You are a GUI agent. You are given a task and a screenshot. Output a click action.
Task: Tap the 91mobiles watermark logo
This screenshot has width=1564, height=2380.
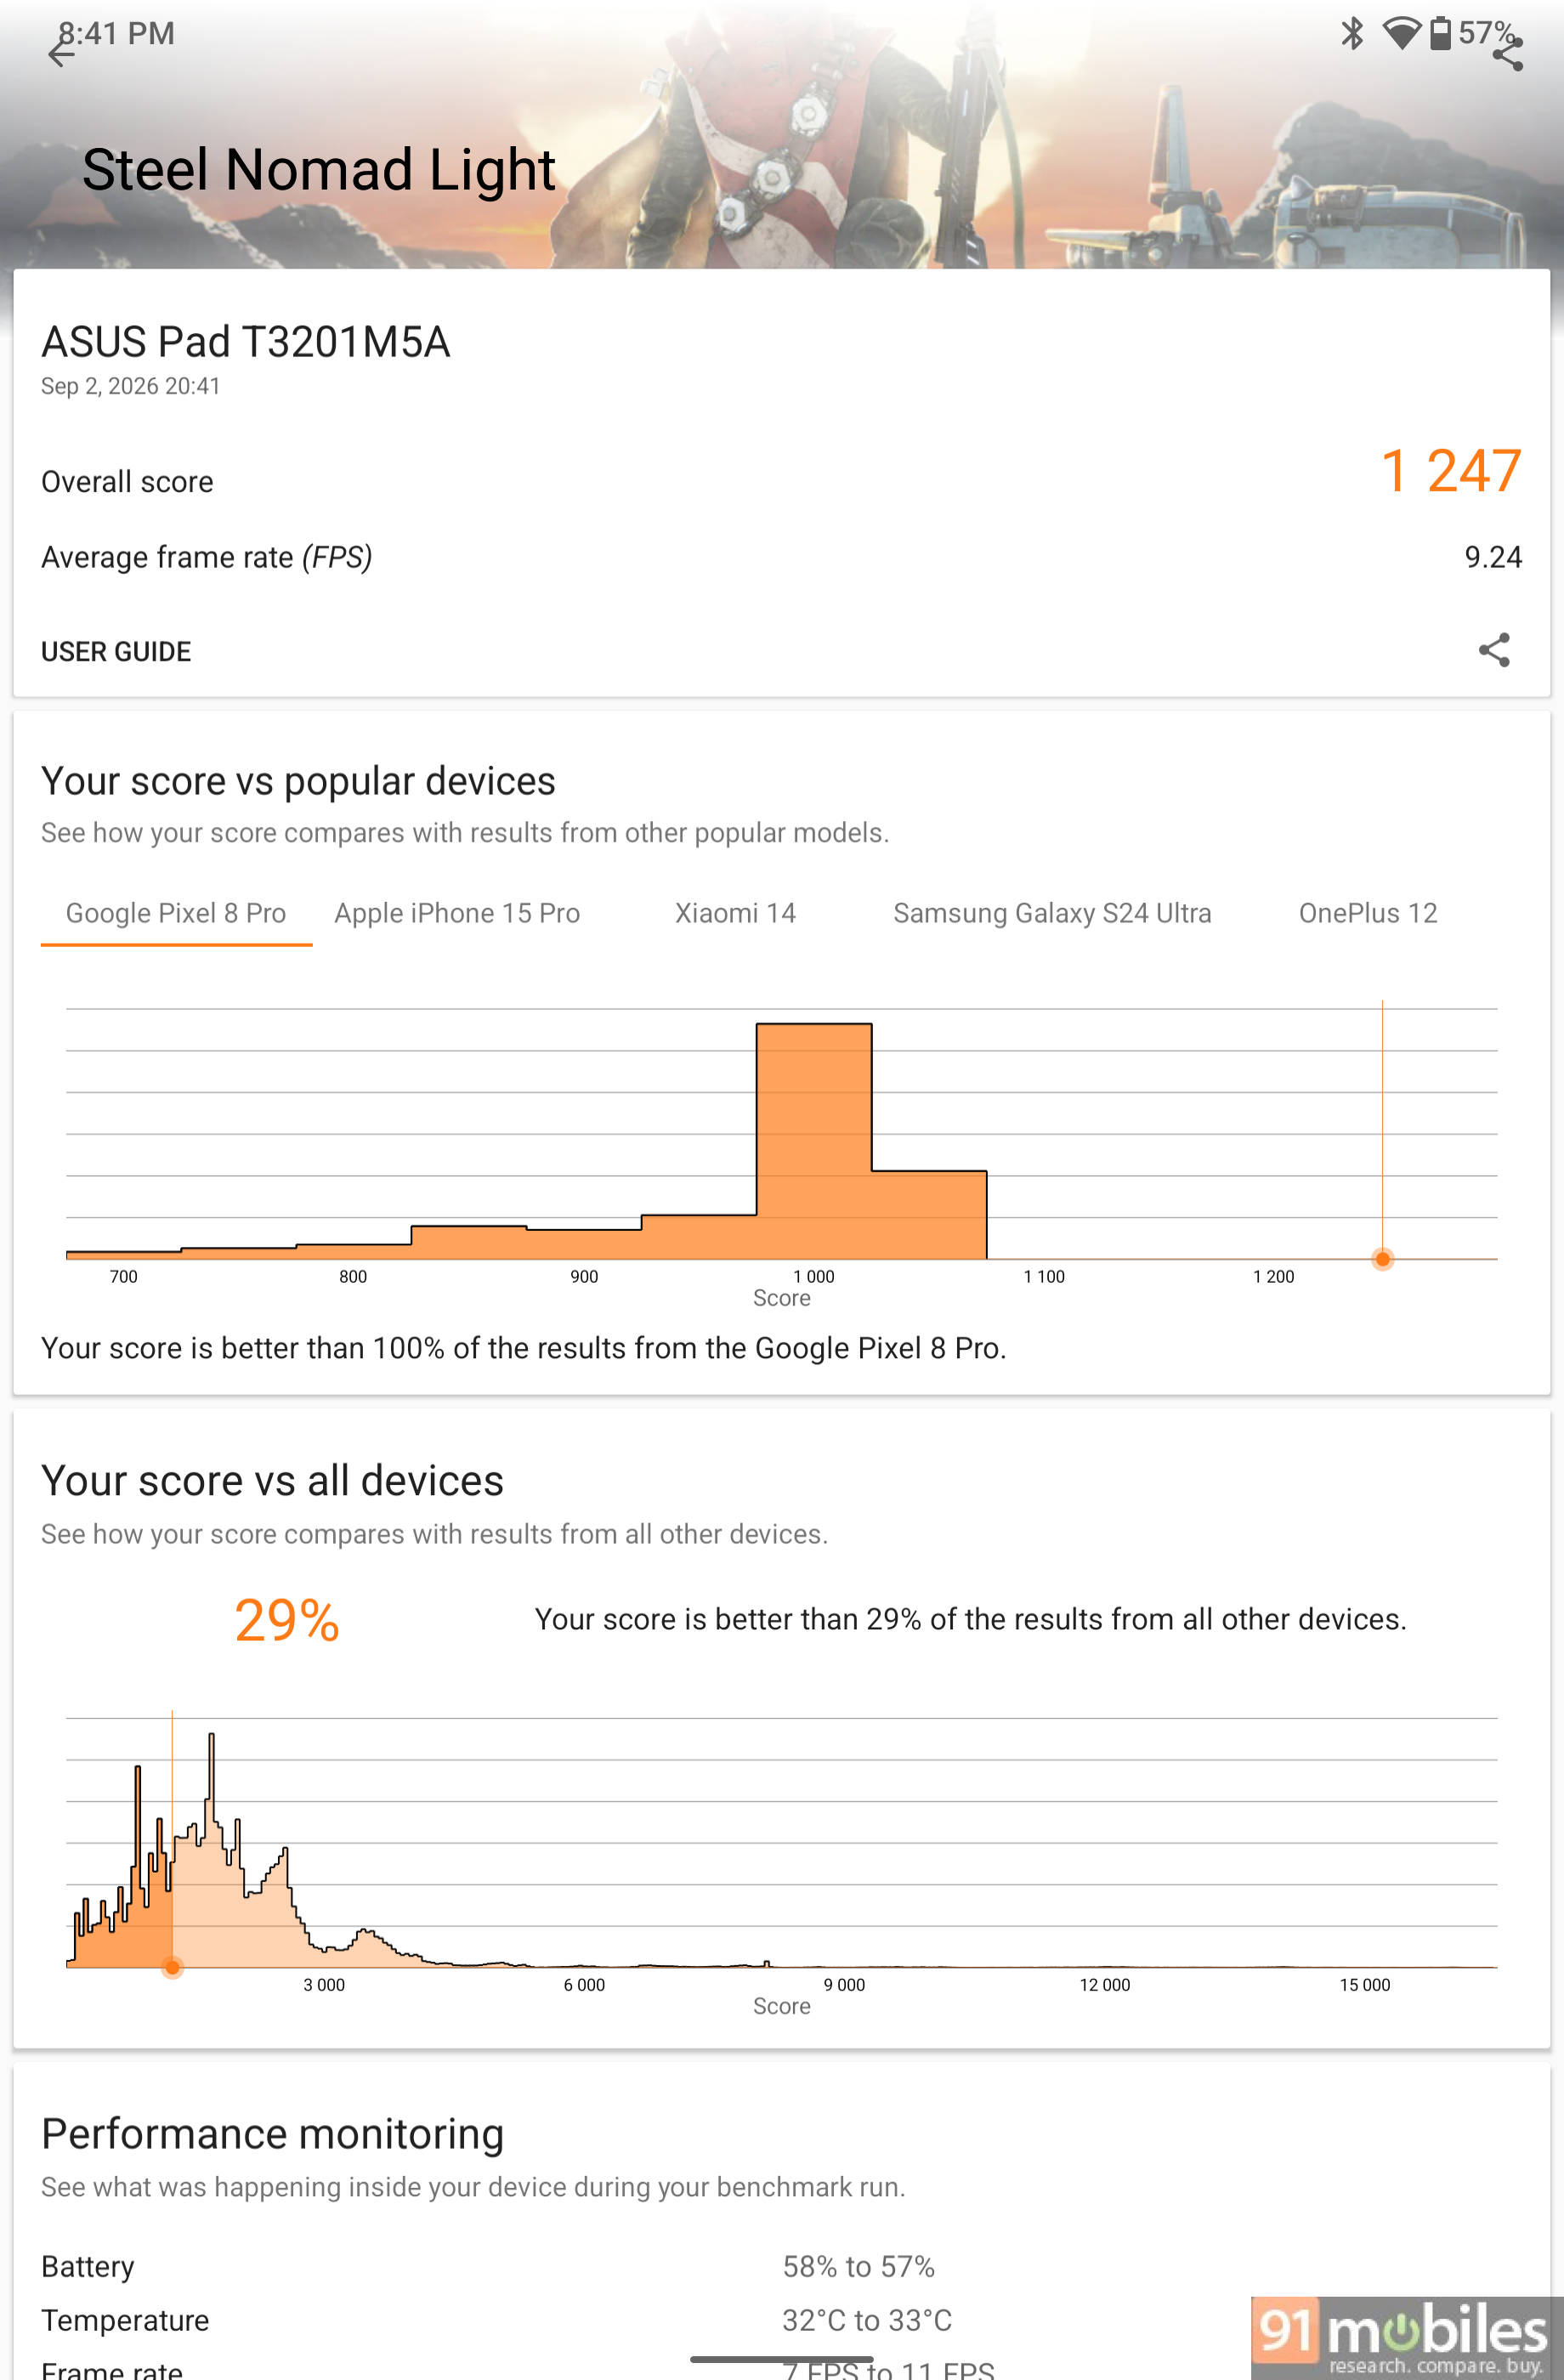[x=1404, y=2337]
